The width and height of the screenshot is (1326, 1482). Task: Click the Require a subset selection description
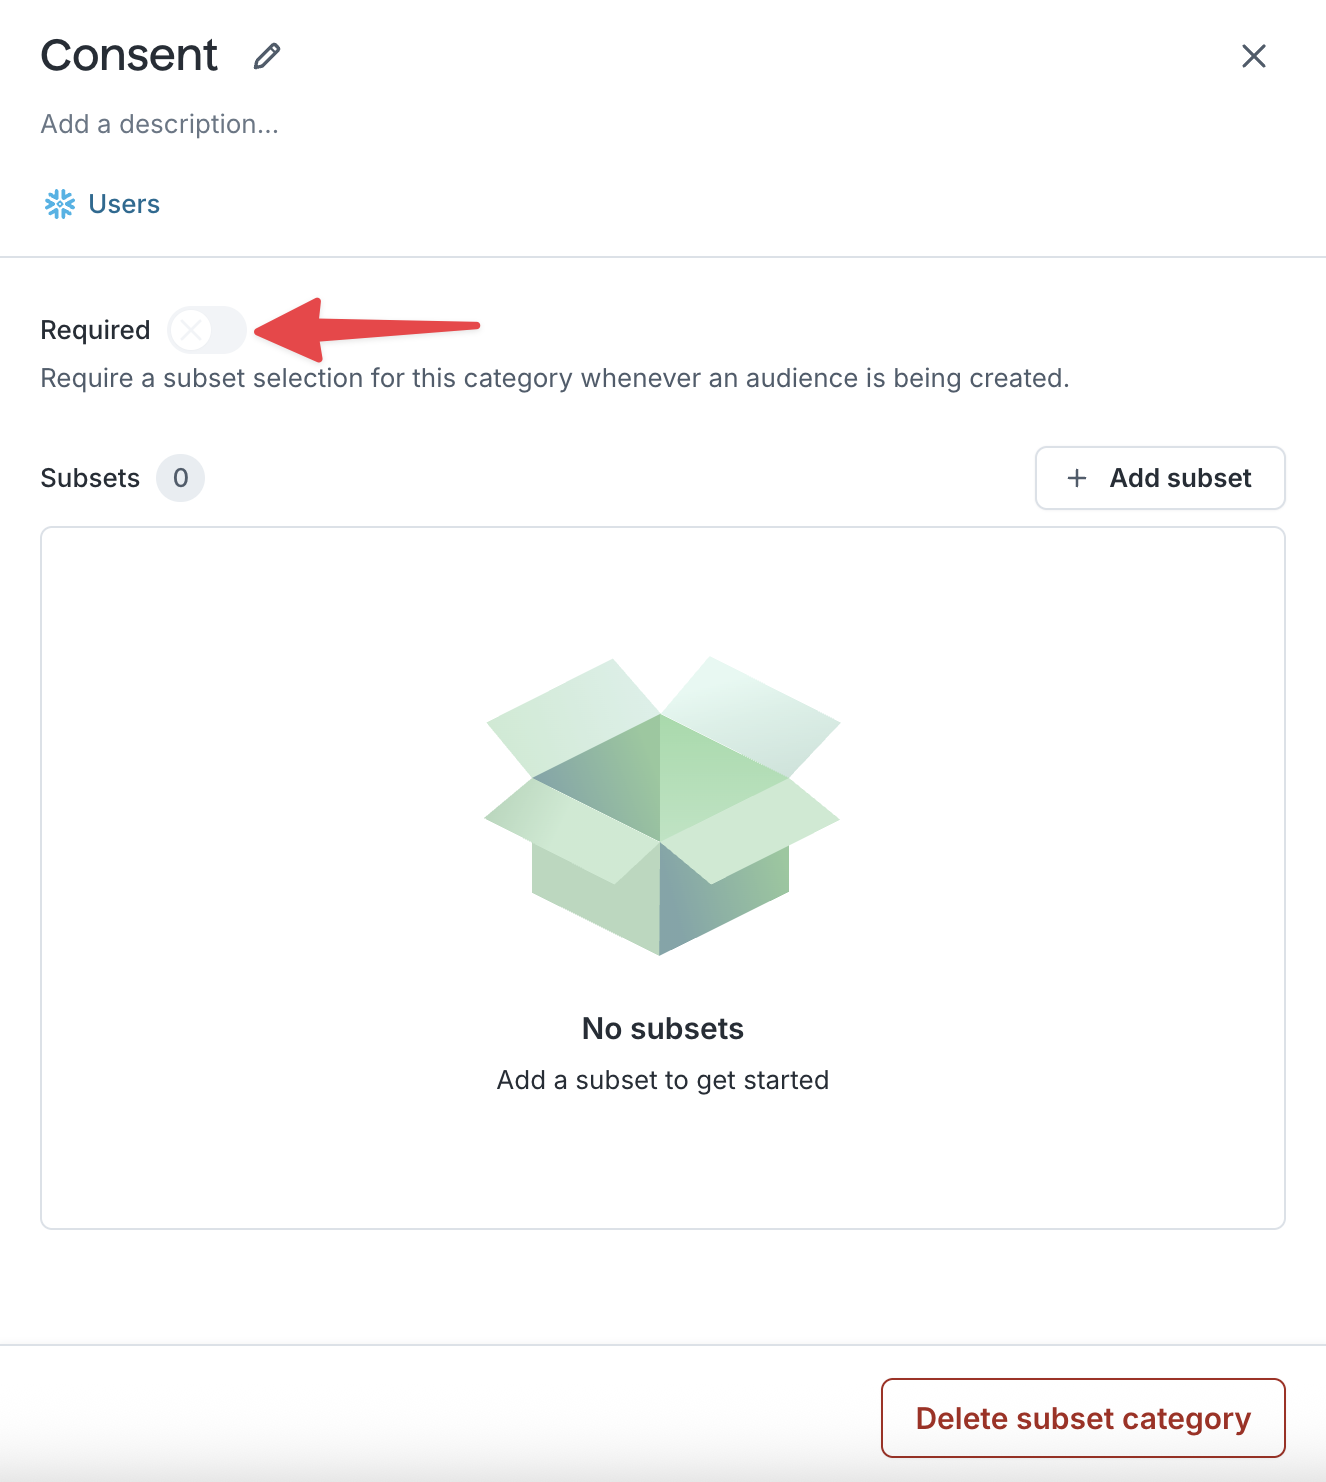(x=555, y=378)
